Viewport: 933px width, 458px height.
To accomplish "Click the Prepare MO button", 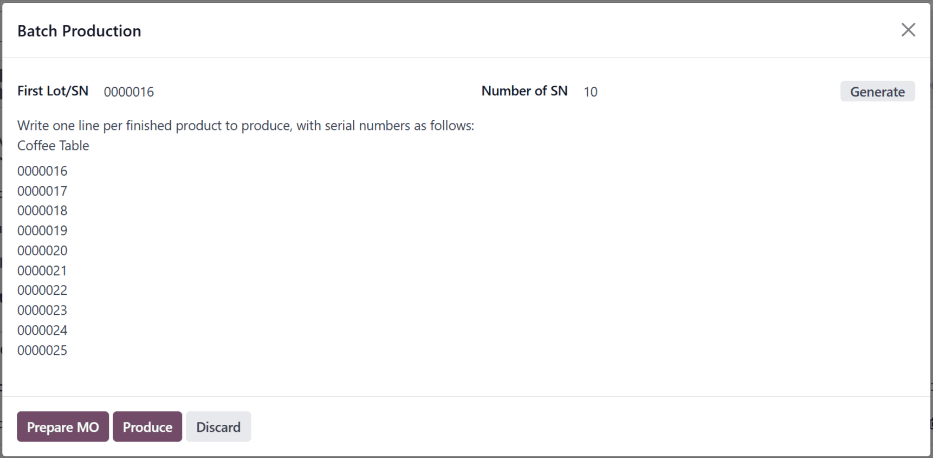I will pos(63,427).
